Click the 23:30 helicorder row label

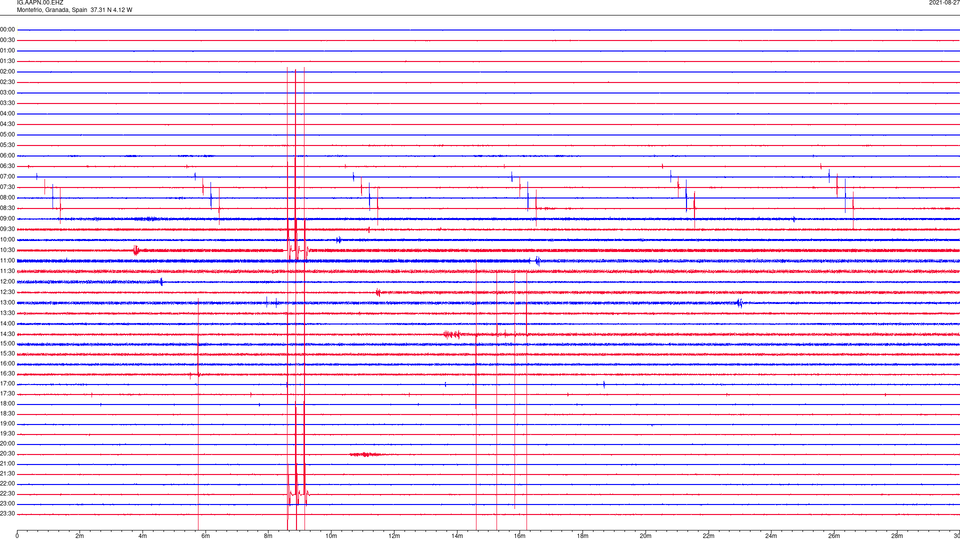point(8,514)
